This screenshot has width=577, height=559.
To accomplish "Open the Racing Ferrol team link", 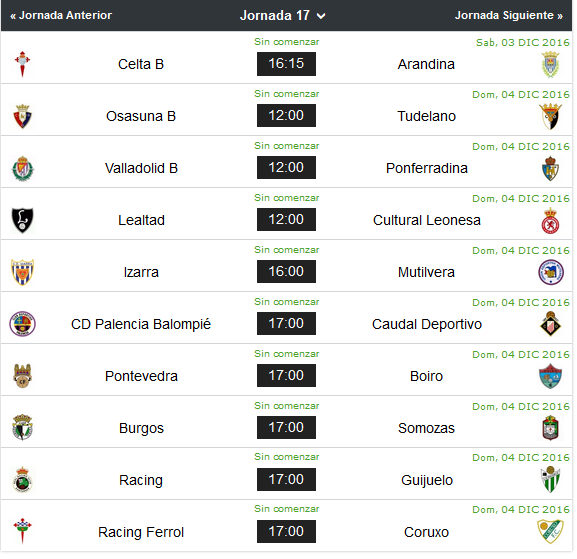I will tap(141, 532).
